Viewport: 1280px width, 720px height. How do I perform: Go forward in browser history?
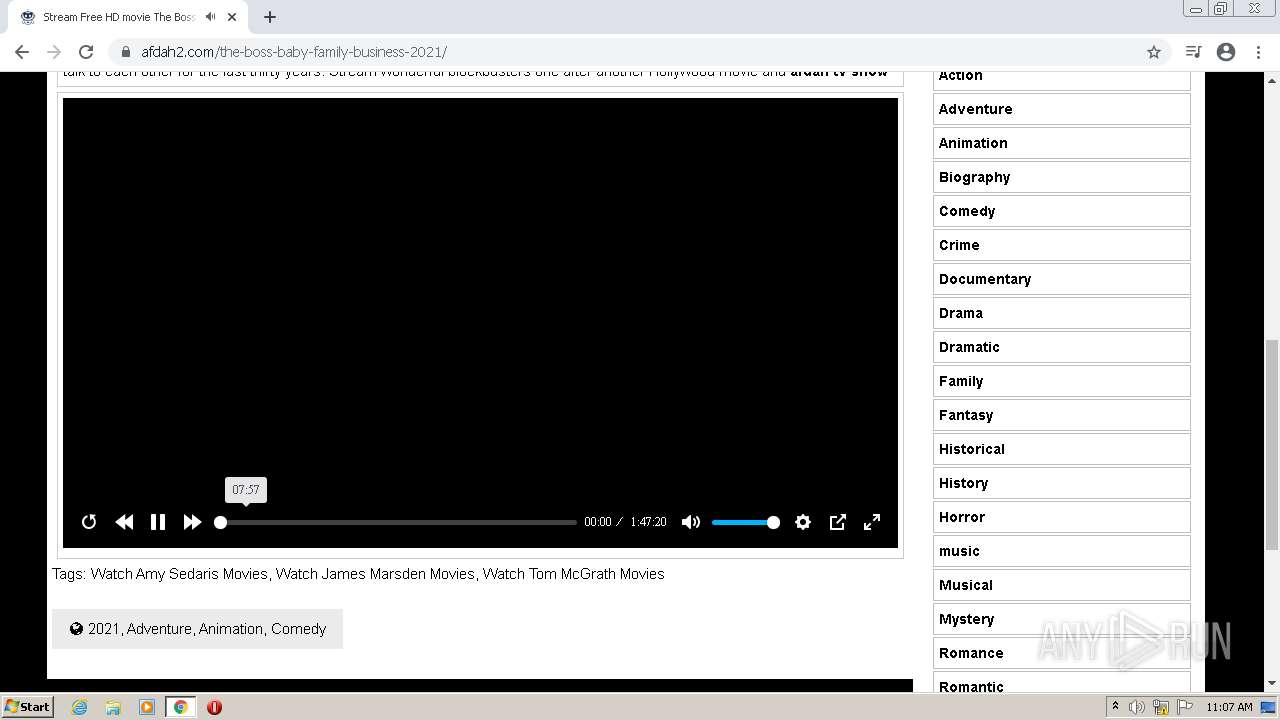pyautogui.click(x=54, y=52)
